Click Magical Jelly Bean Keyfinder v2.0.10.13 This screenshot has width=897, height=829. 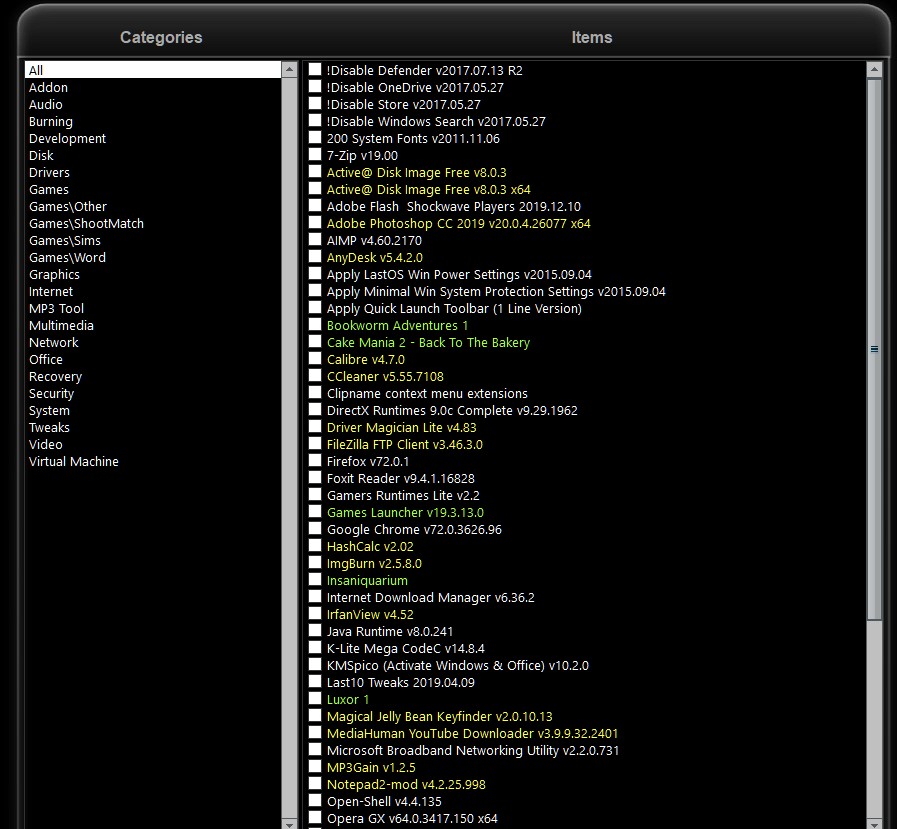point(439,717)
